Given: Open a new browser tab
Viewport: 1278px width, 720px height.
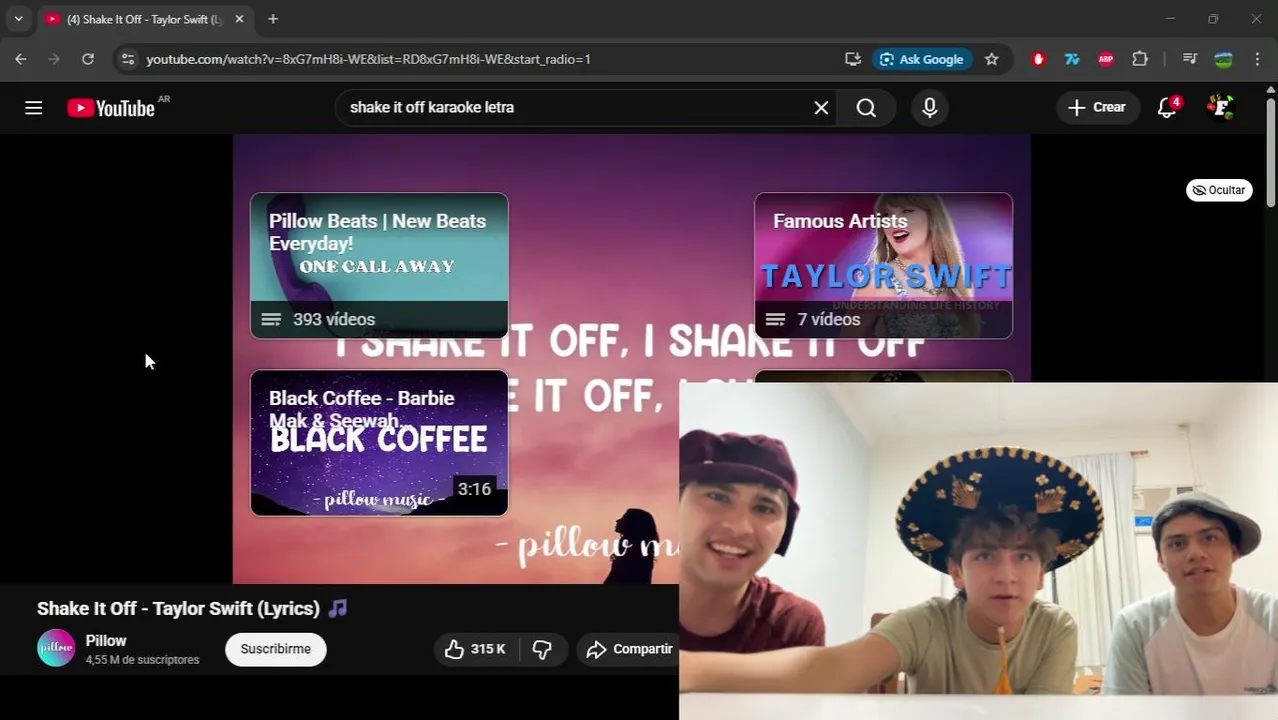Looking at the screenshot, I should coord(273,19).
